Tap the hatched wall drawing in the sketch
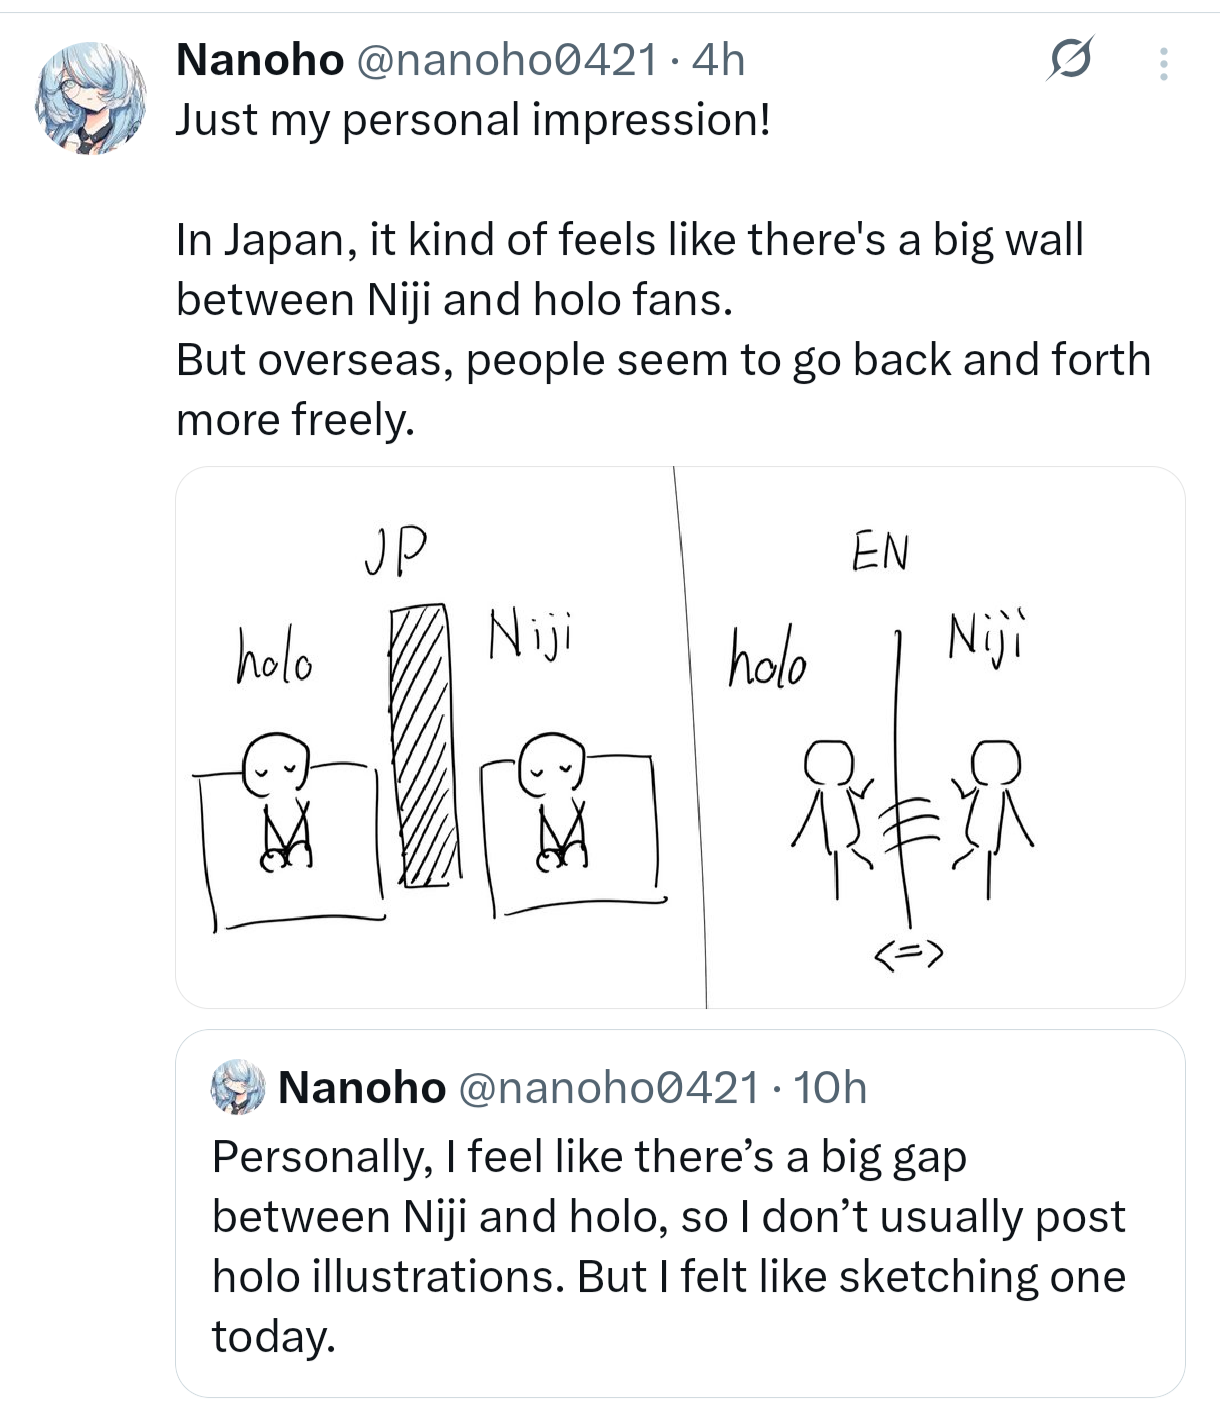Image resolution: width=1220 pixels, height=1423 pixels. click(426, 745)
